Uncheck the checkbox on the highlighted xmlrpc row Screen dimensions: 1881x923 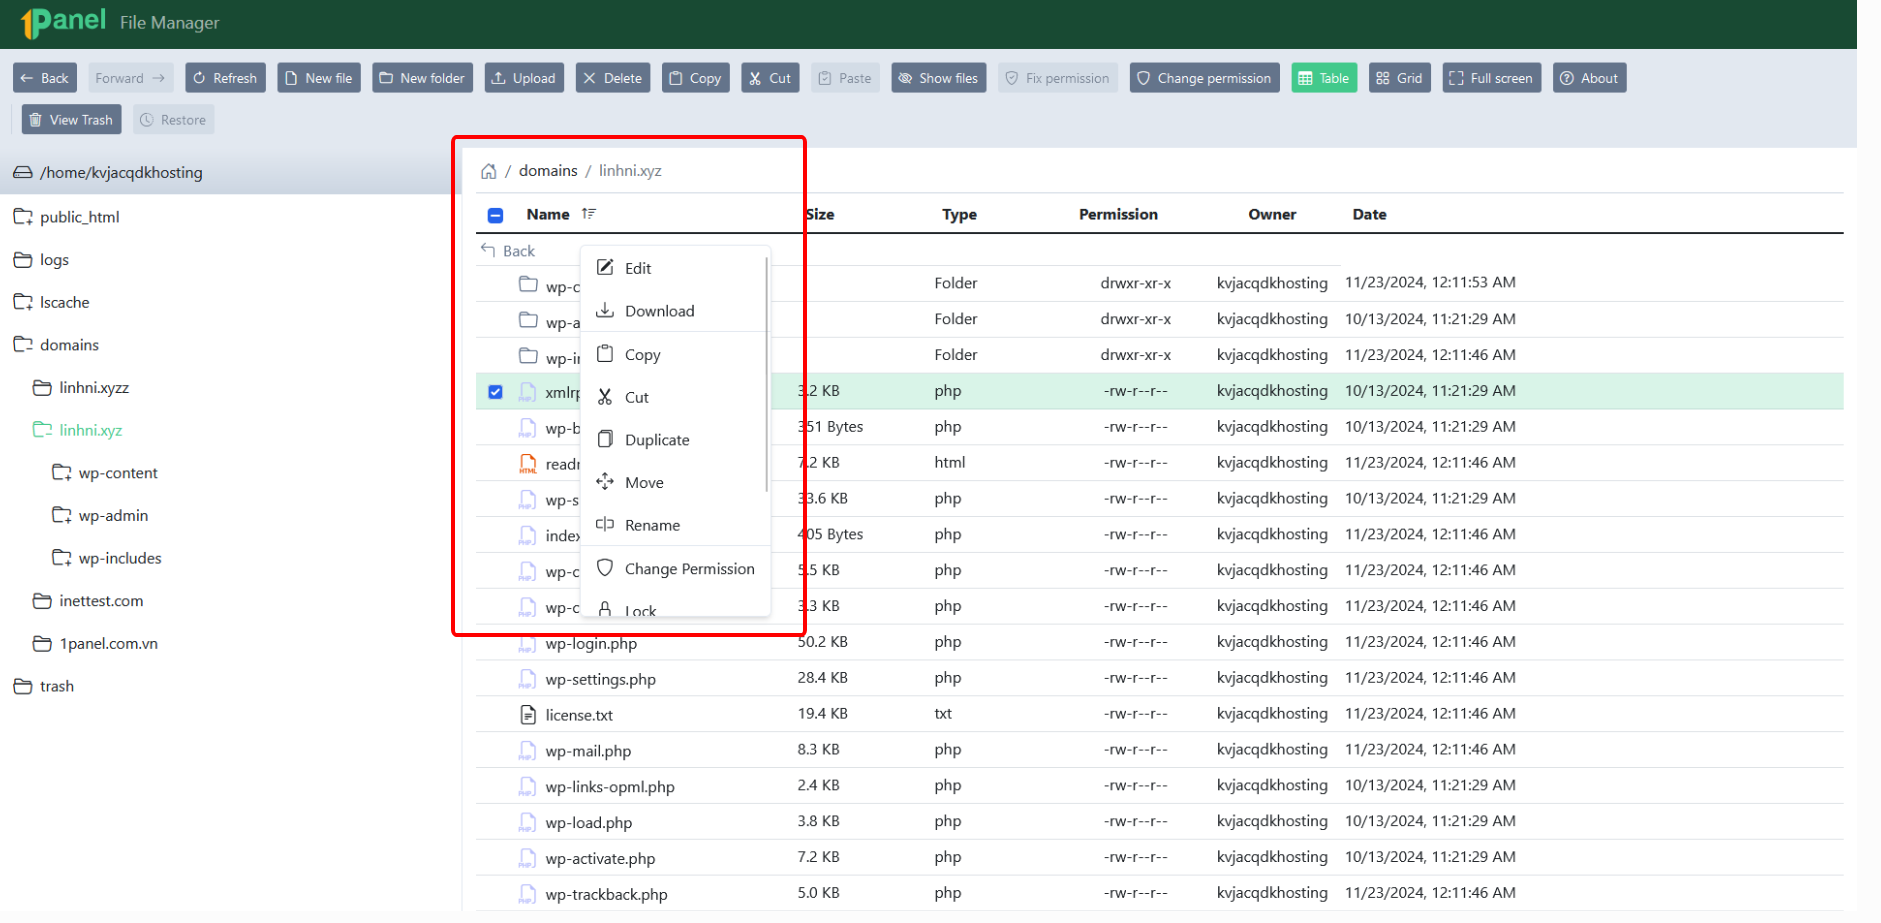tap(495, 392)
